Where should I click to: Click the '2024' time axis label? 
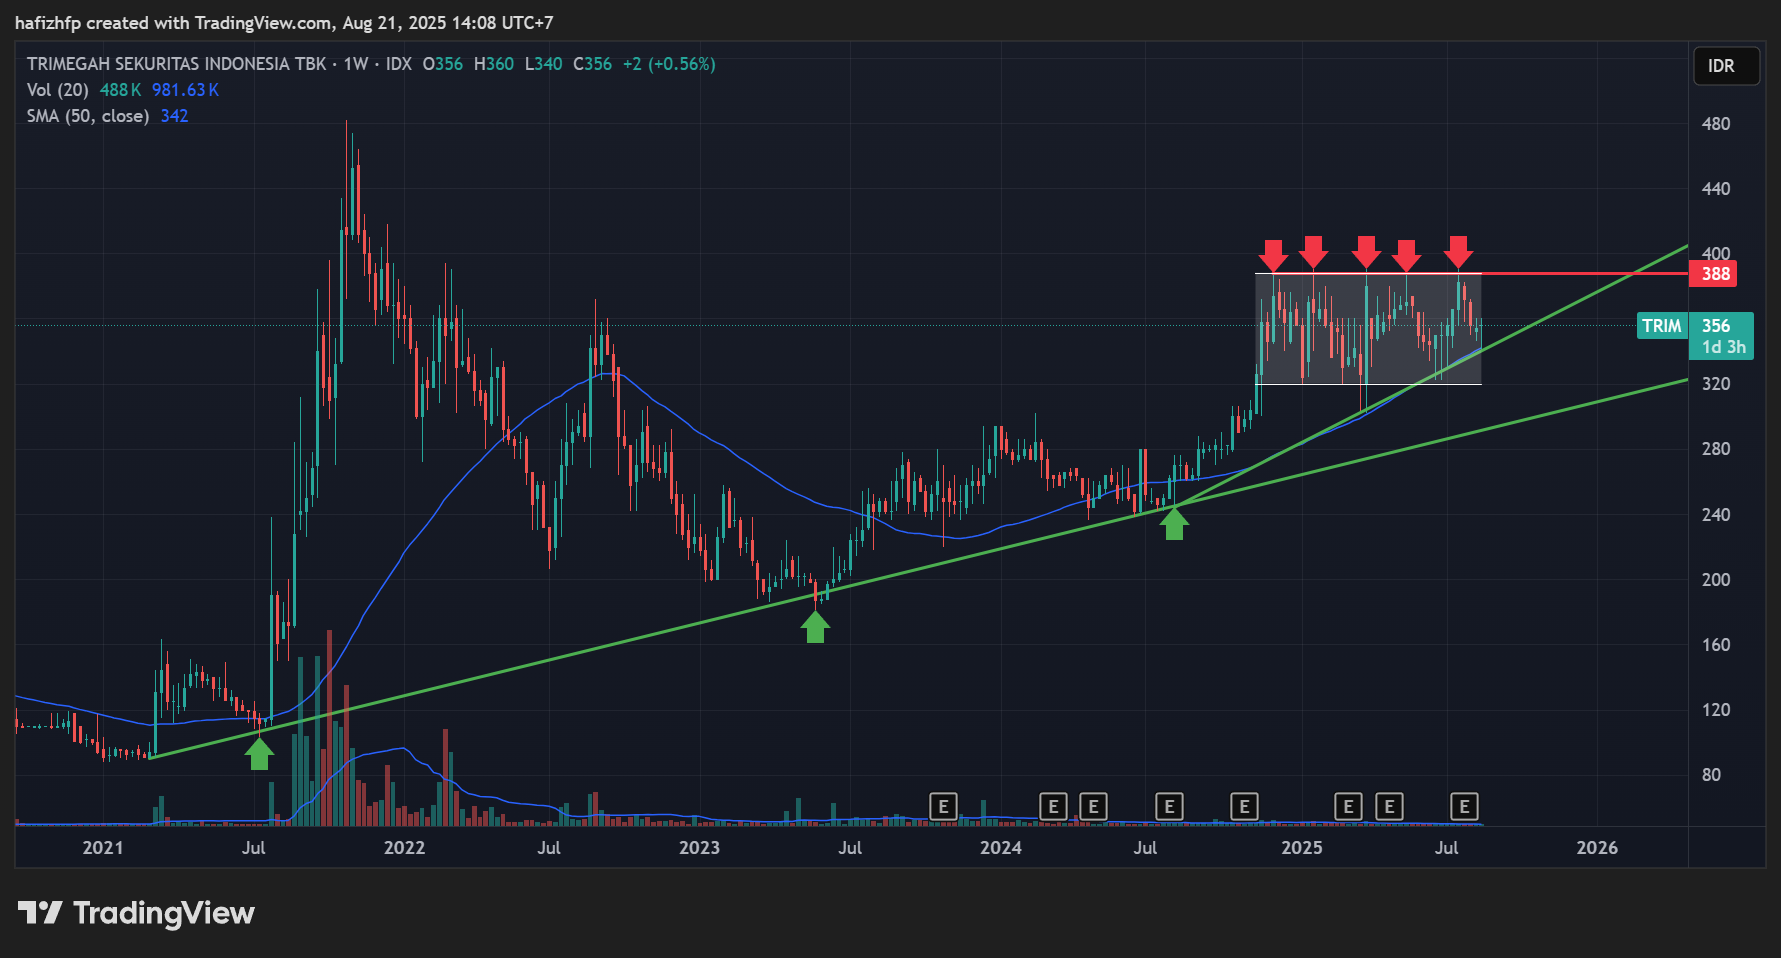(x=1001, y=848)
